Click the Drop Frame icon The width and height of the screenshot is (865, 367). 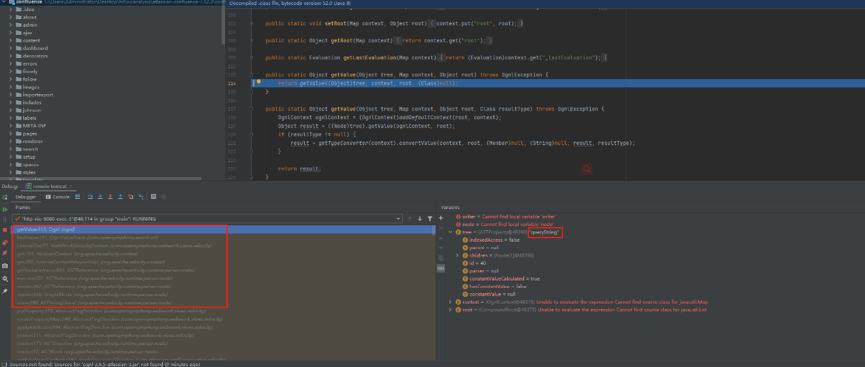pyautogui.click(x=130, y=196)
